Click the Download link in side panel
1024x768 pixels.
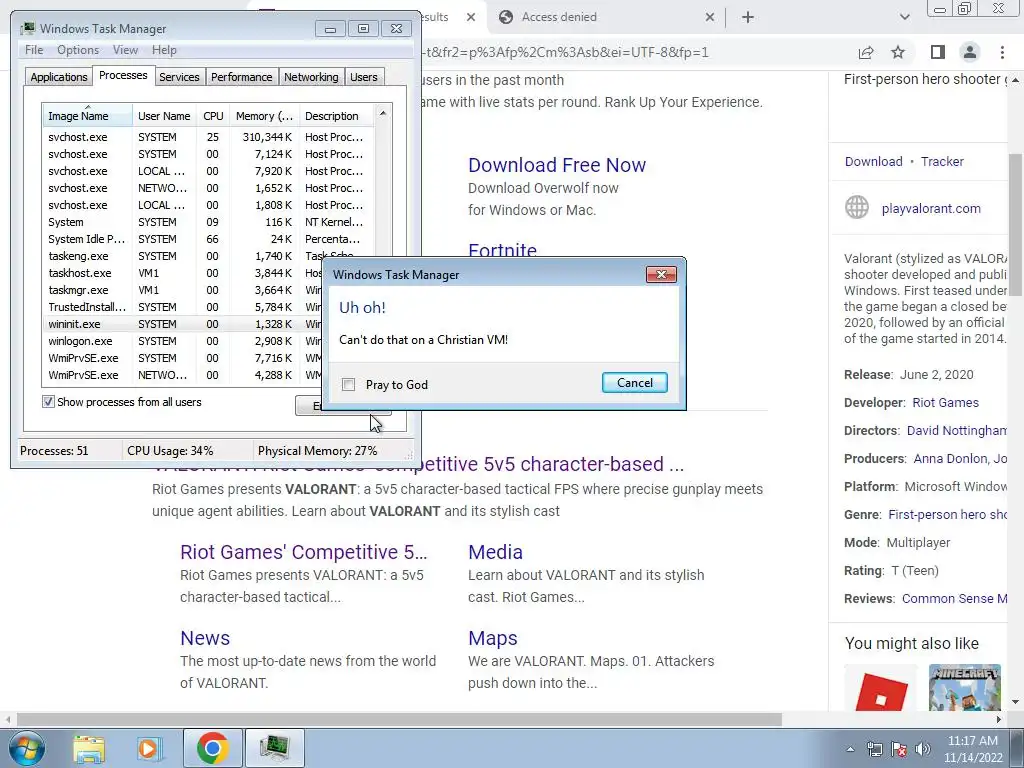(x=873, y=162)
